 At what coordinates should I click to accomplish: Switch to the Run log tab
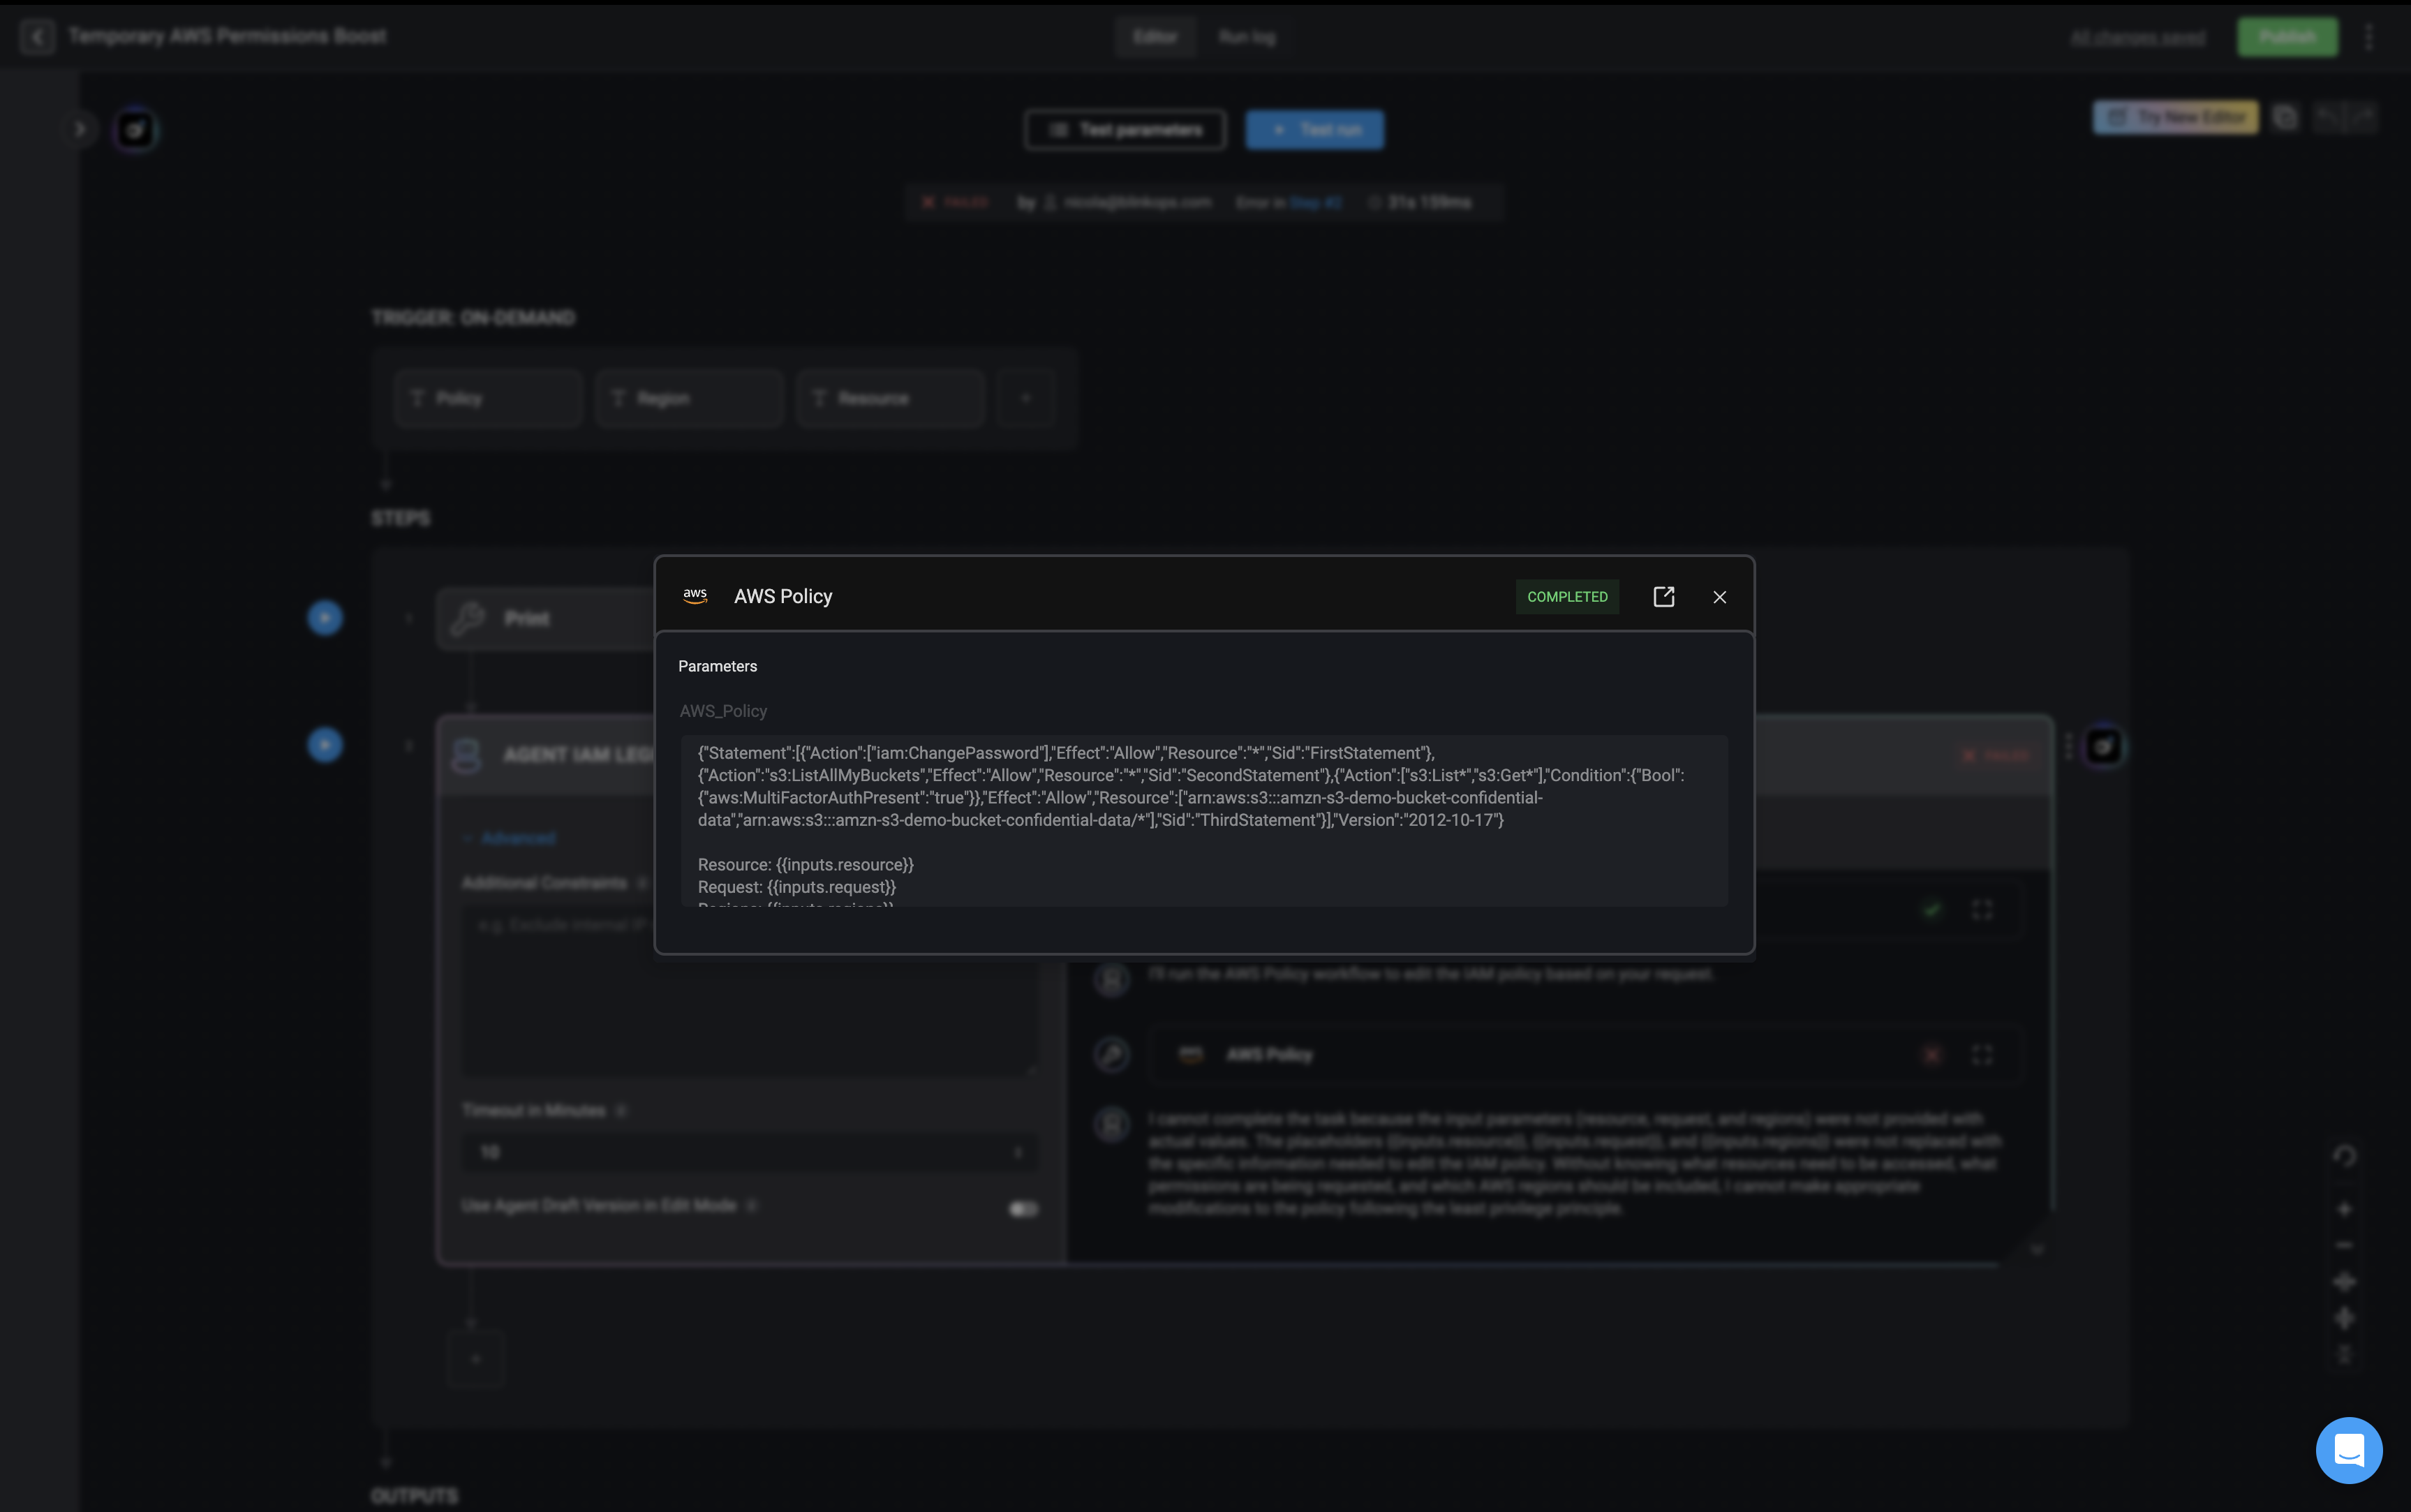tap(1247, 37)
